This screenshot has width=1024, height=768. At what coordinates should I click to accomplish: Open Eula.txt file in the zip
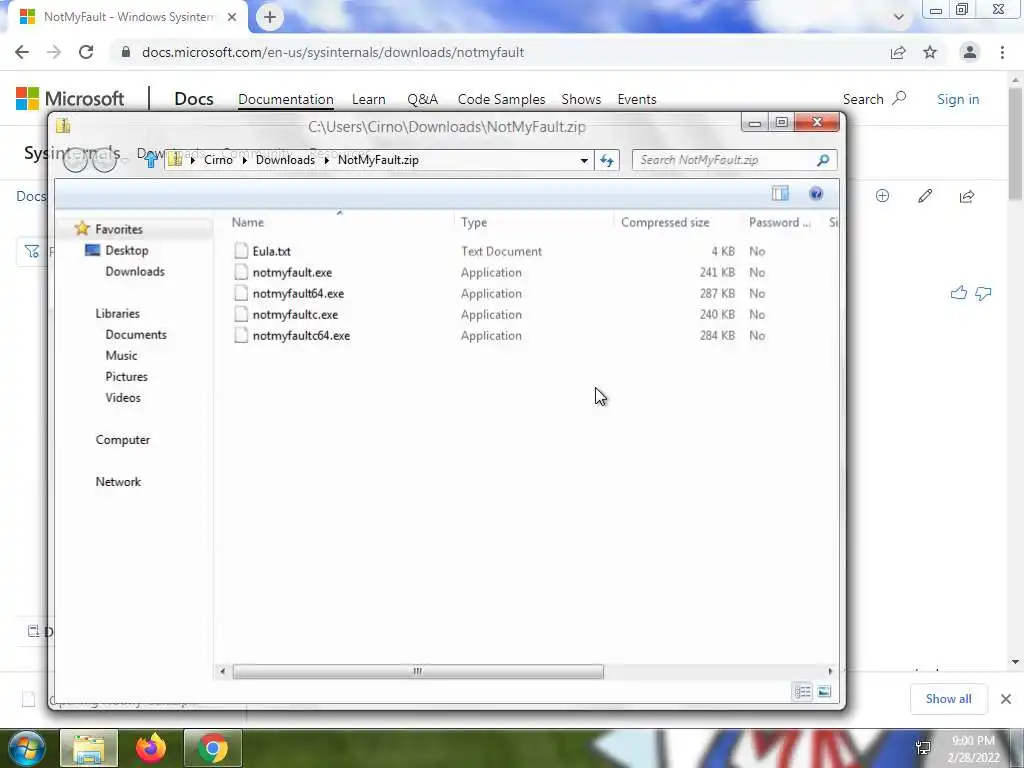coord(272,251)
